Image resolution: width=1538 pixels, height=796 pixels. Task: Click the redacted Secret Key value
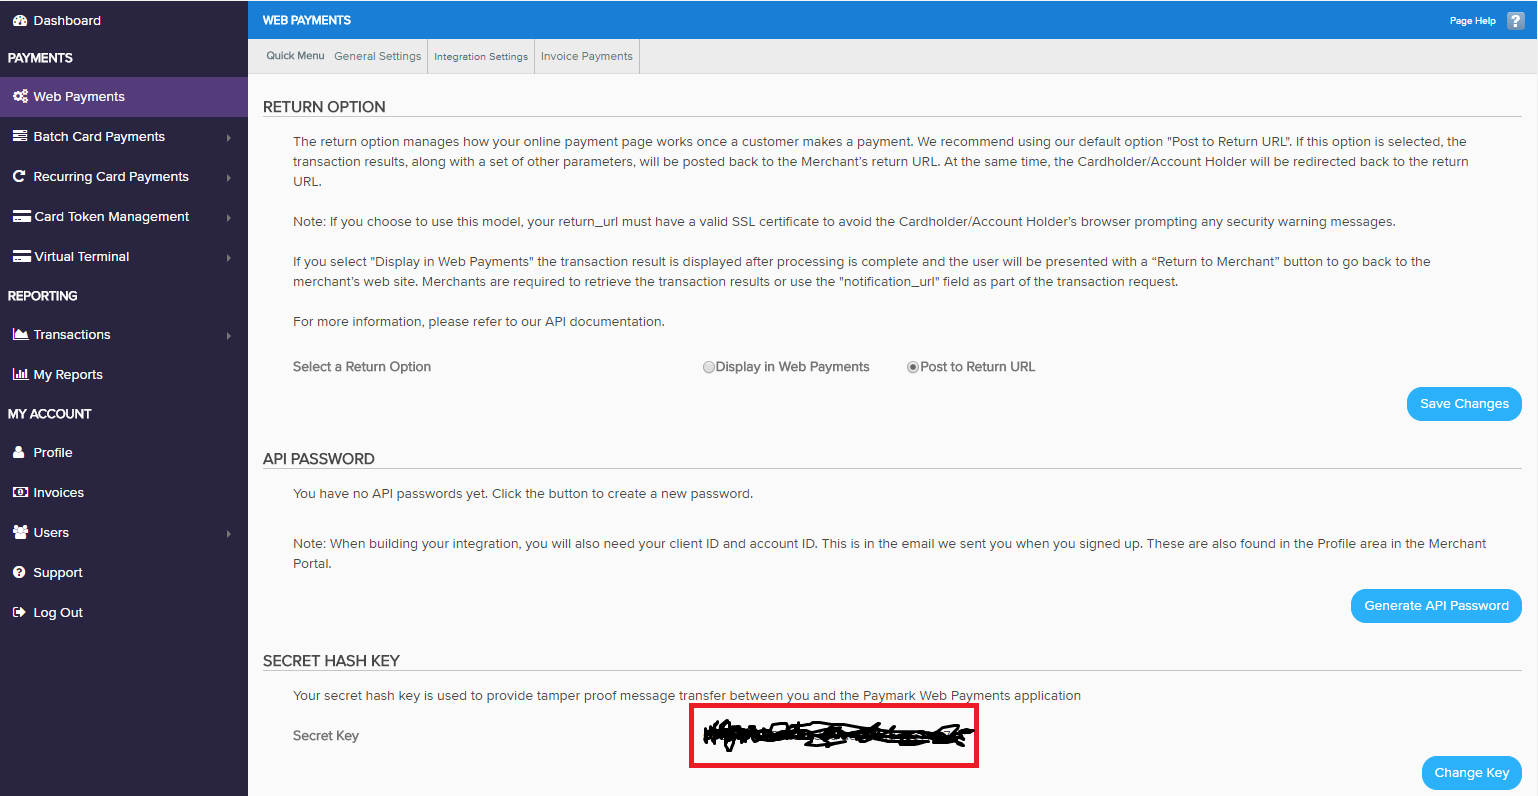coord(834,735)
